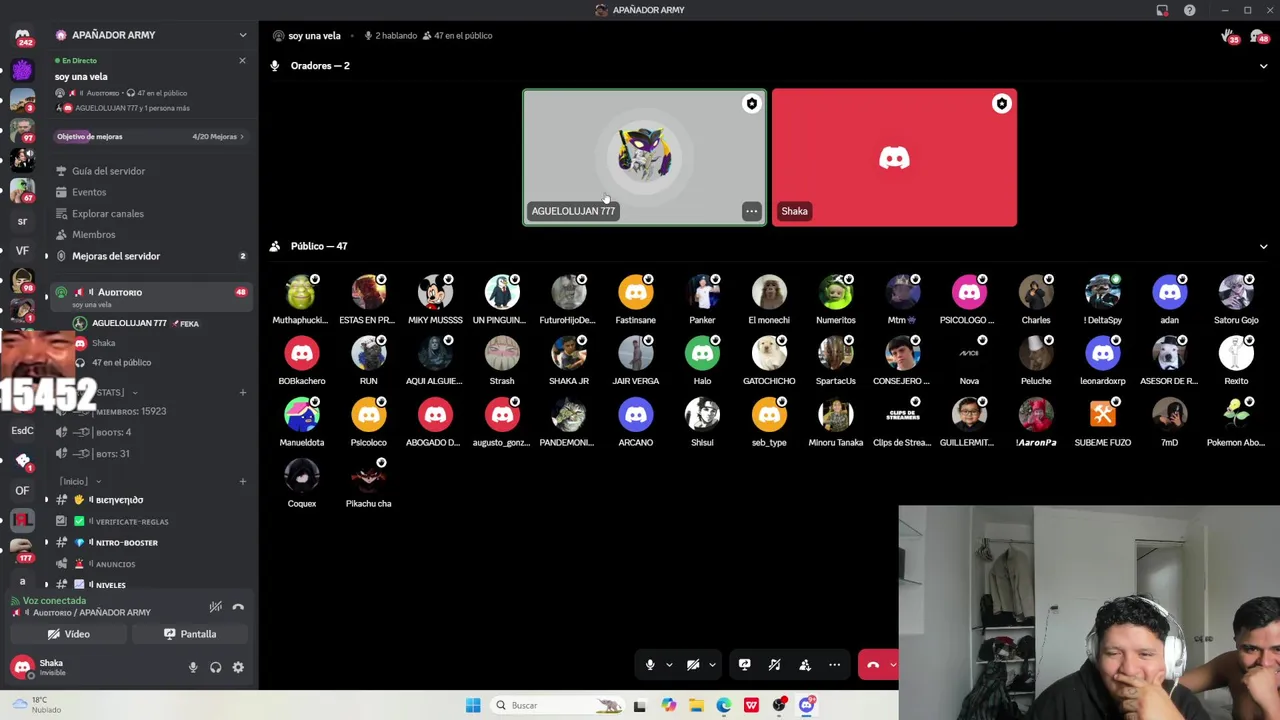Viewport: 1280px width, 720px height.
Task: Open options menu on AGUELOLUJAN 777 tile
Action: [x=751, y=211]
